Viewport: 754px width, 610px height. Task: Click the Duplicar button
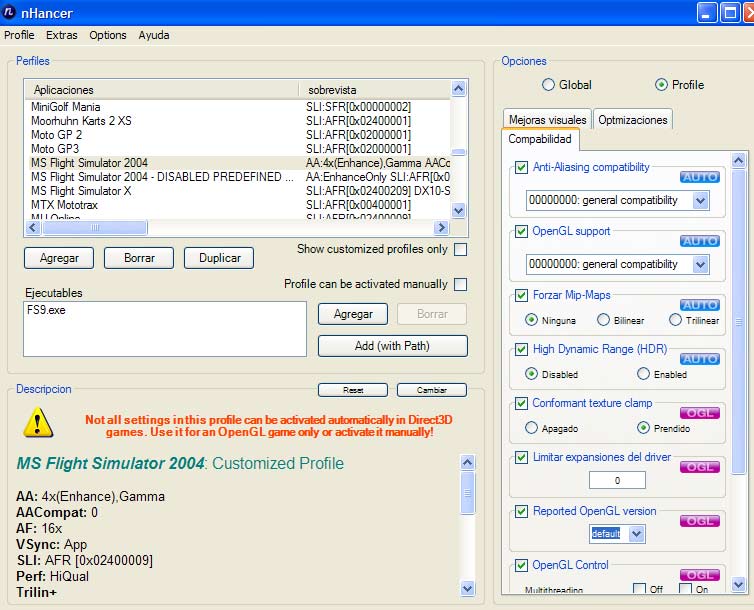pyautogui.click(x=218, y=258)
